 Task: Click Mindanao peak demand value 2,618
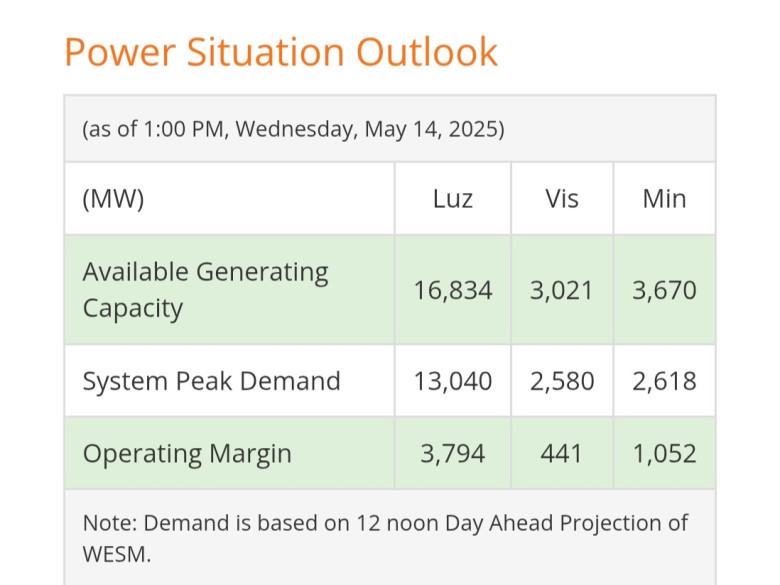(x=664, y=381)
